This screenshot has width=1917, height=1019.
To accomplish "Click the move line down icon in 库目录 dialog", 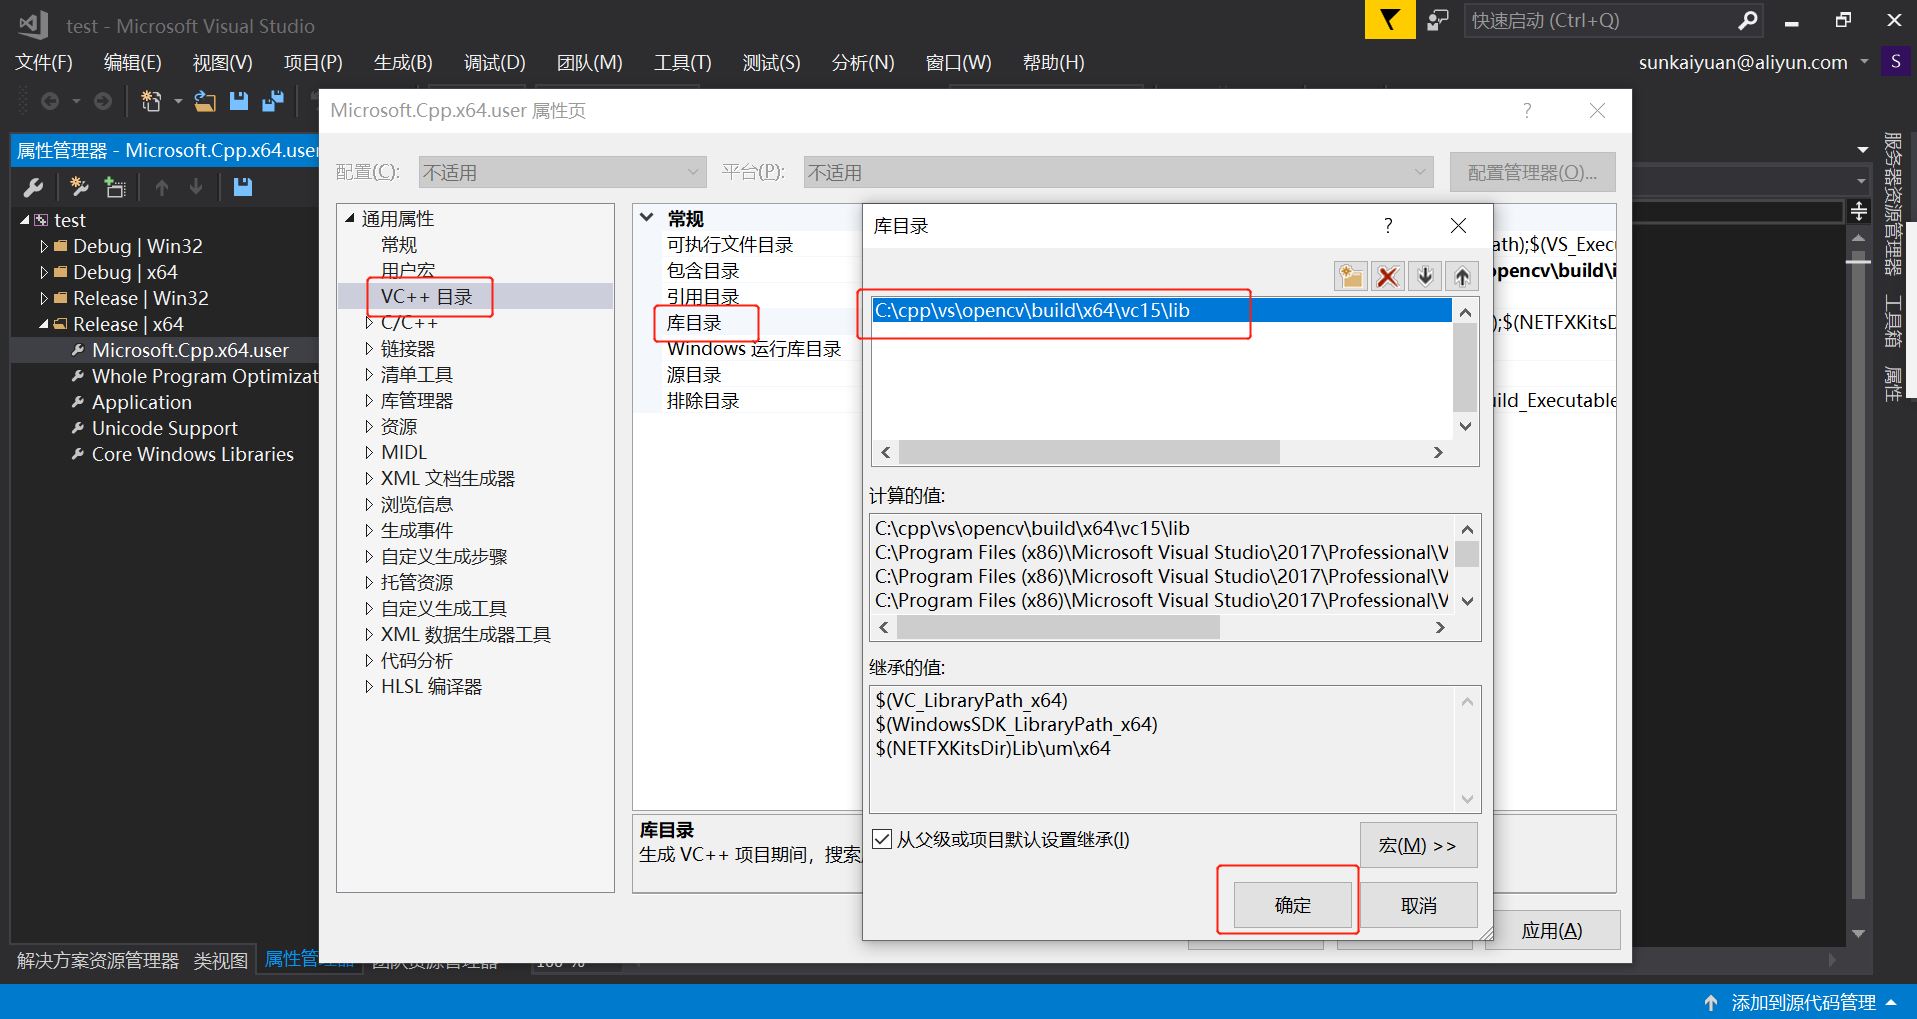I will point(1425,276).
